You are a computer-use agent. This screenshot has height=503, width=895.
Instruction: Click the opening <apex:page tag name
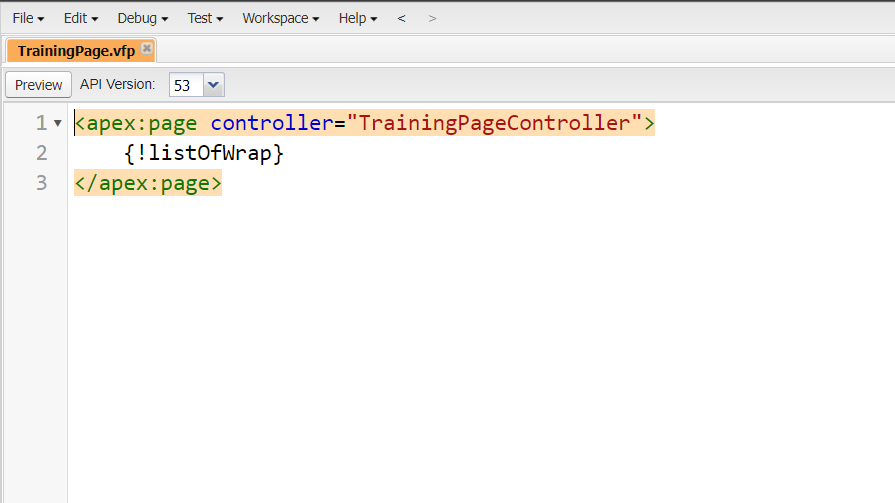(x=142, y=123)
